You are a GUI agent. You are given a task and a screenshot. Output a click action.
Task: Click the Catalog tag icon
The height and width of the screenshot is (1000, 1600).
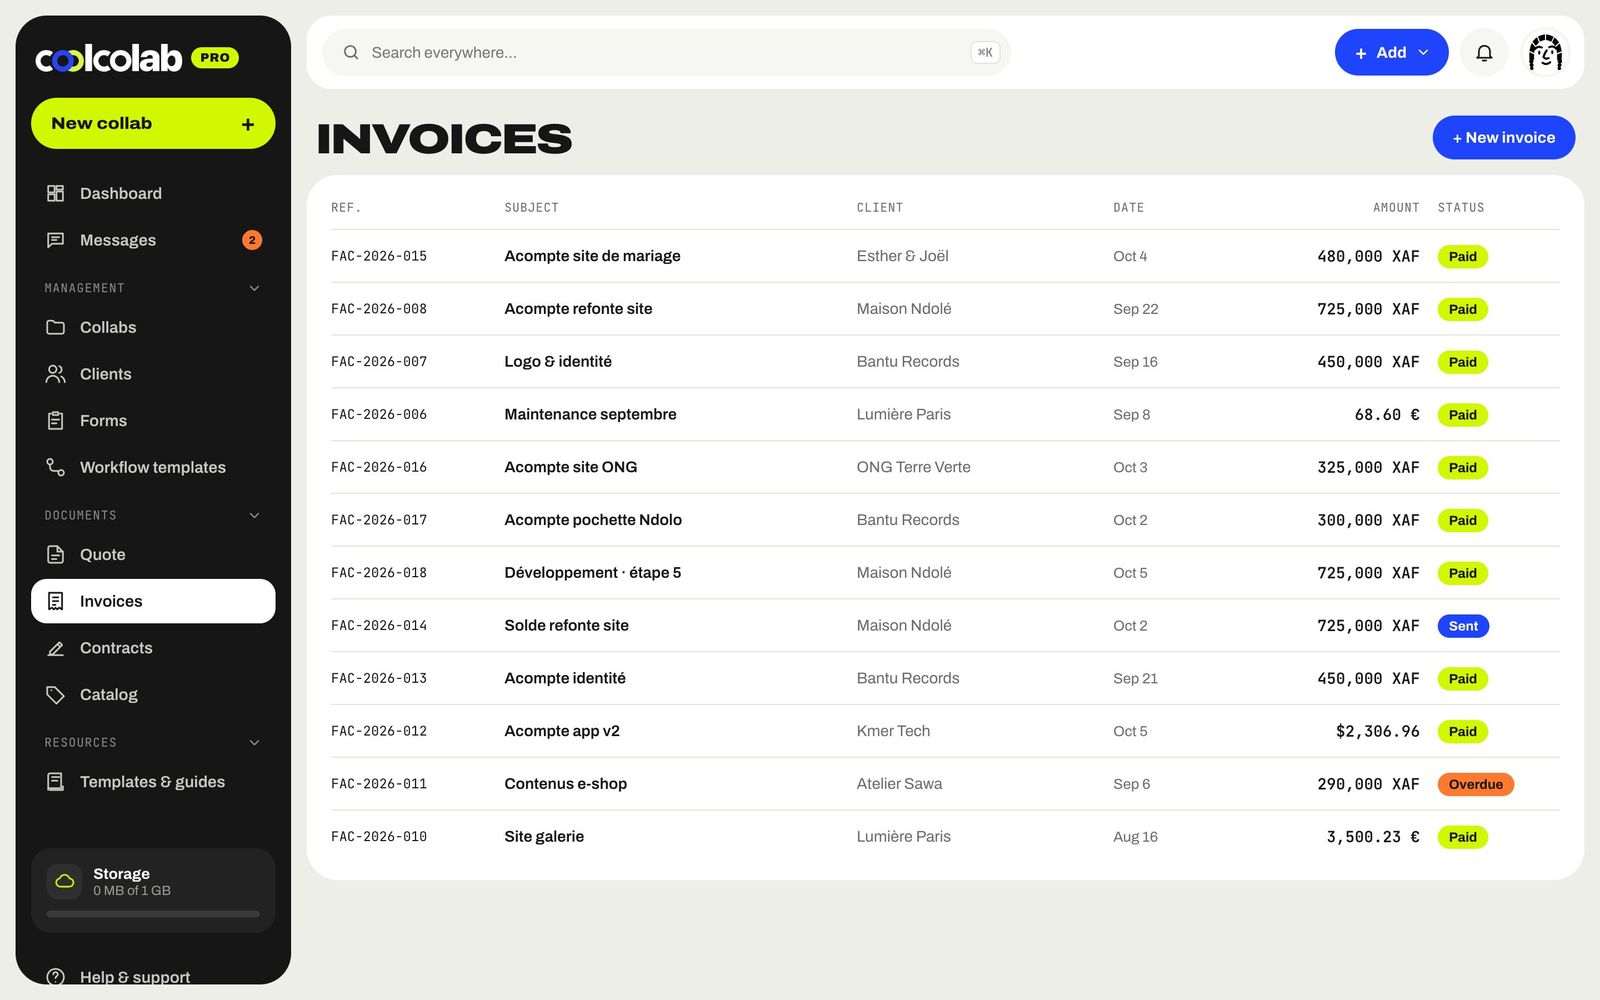[x=56, y=695]
